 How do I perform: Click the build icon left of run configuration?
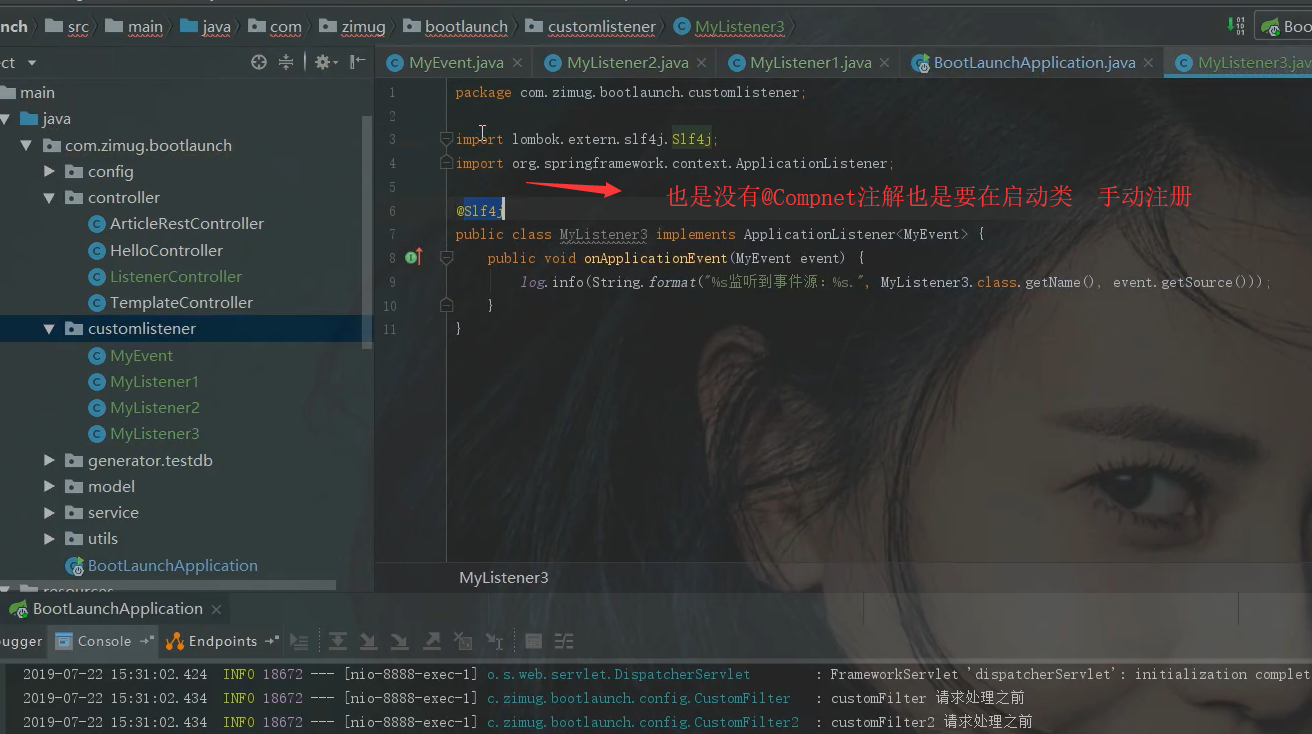click(1236, 26)
